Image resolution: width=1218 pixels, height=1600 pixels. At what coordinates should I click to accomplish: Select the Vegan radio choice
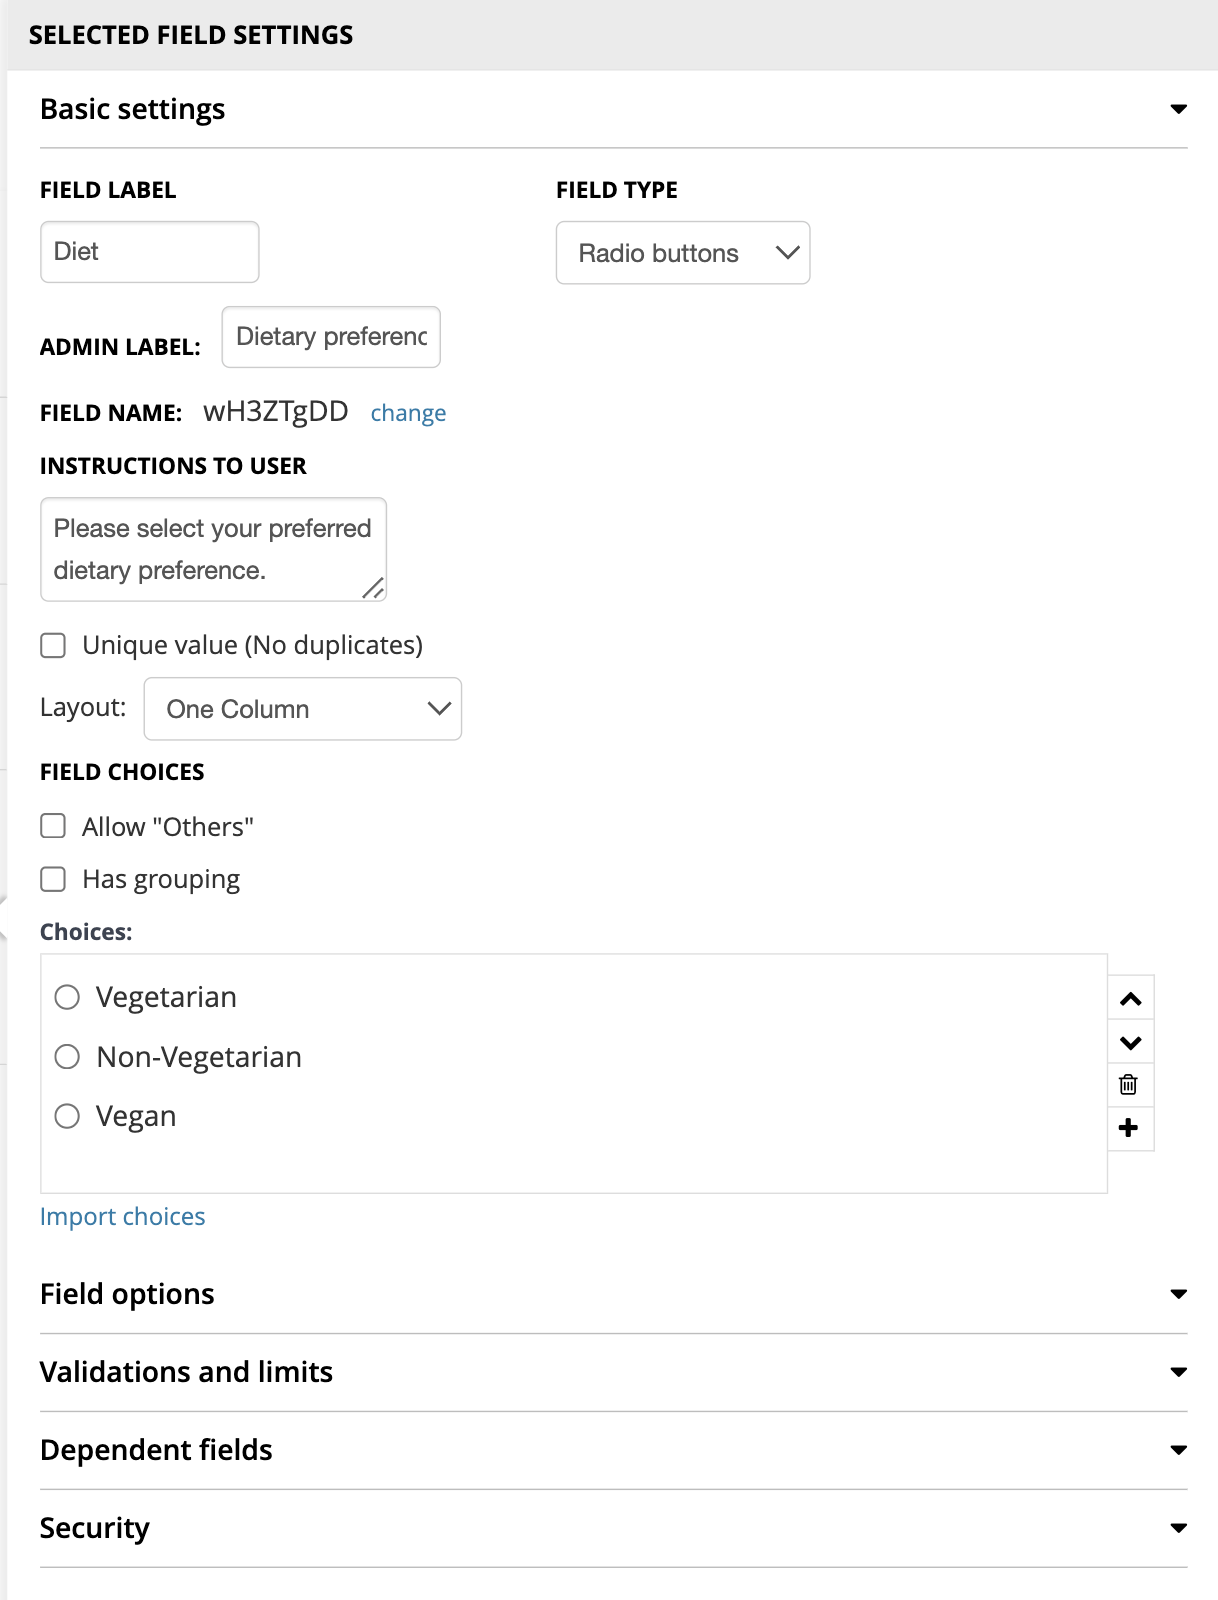pyautogui.click(x=67, y=1116)
